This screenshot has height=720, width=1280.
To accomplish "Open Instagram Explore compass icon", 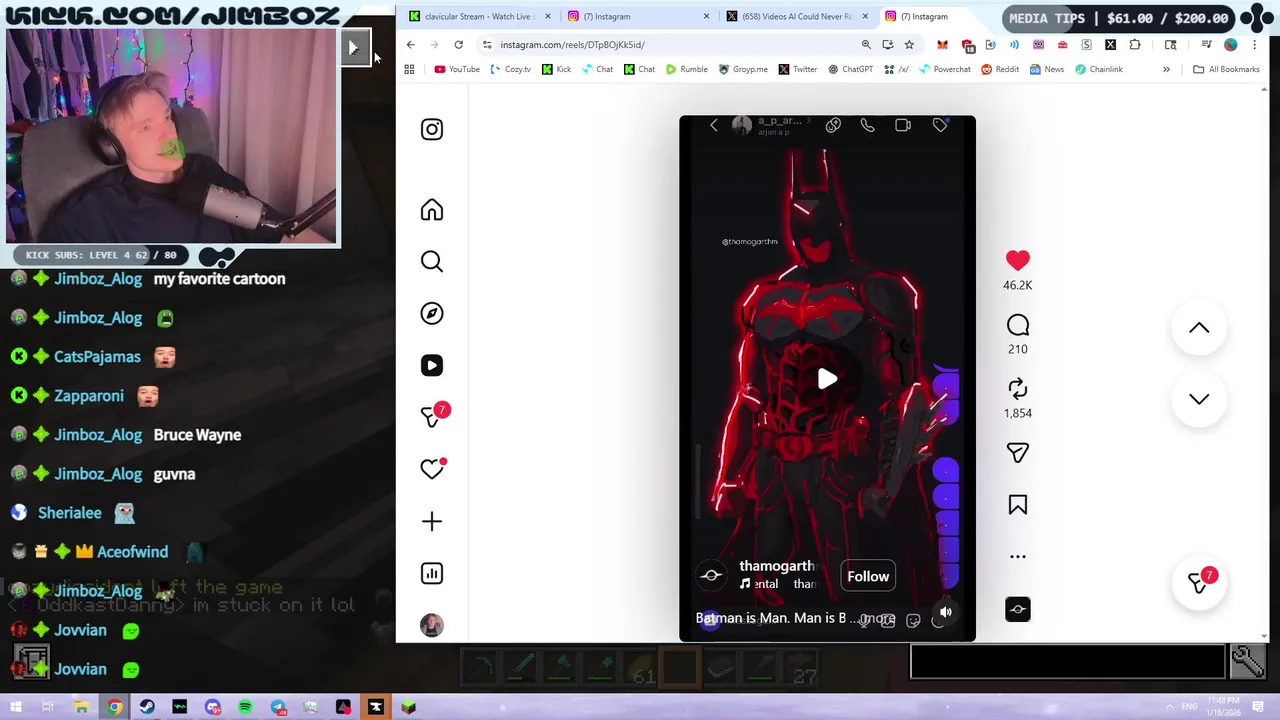I will (x=432, y=313).
